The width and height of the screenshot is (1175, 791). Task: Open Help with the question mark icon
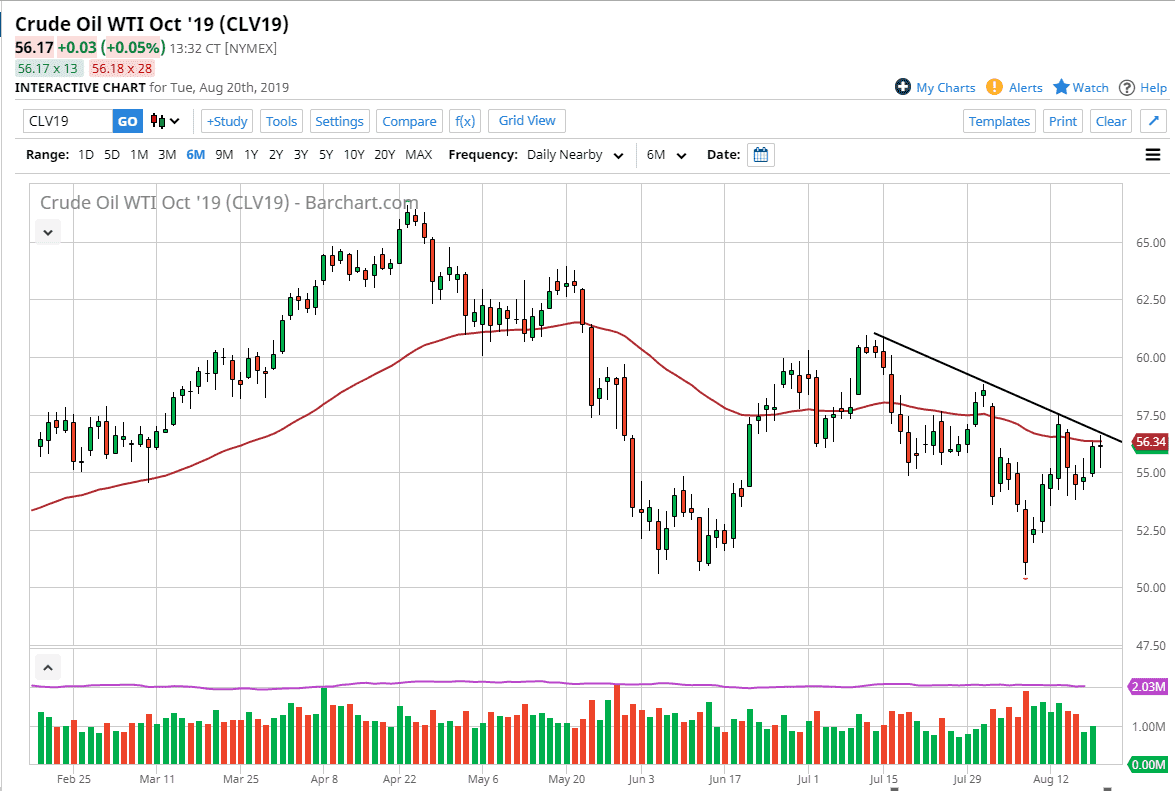1127,88
